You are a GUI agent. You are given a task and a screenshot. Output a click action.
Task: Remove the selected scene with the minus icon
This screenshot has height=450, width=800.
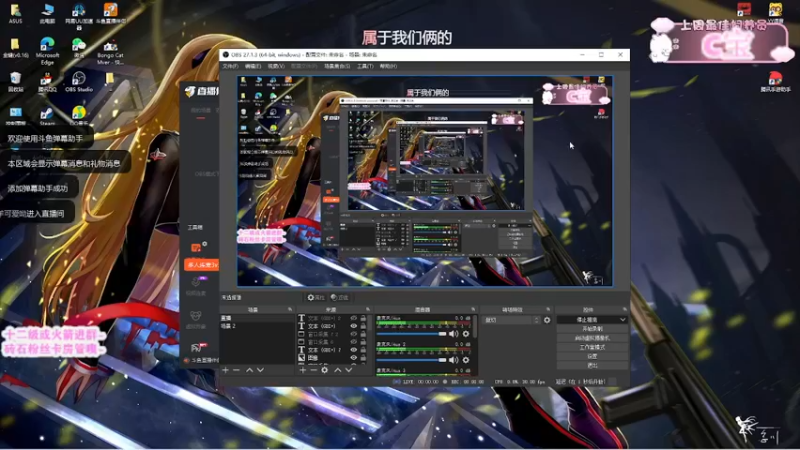point(236,369)
